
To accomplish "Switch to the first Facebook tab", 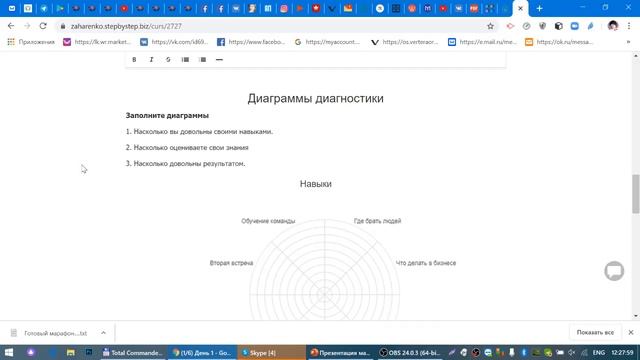I will pos(204,8).
